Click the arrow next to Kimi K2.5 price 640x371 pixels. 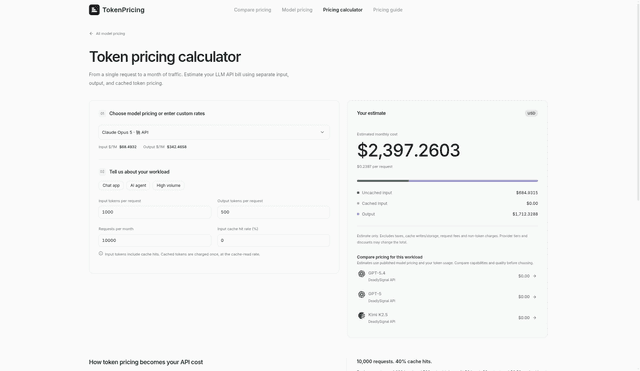tap(535, 318)
